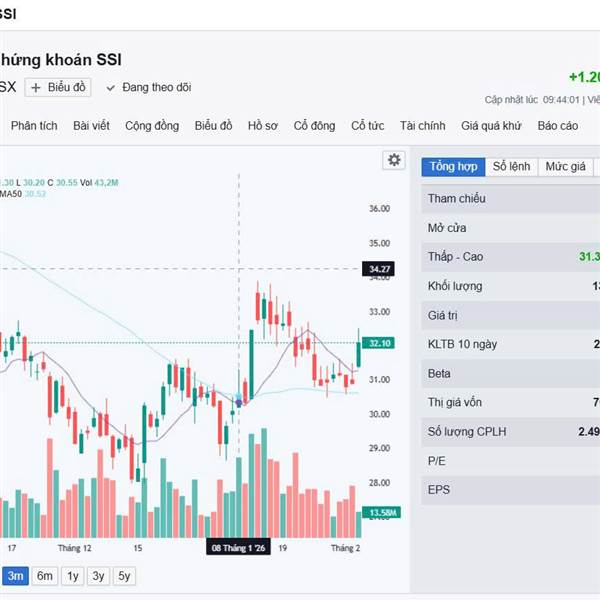Open the Tài chính tab
The height and width of the screenshot is (600, 600).
(422, 126)
